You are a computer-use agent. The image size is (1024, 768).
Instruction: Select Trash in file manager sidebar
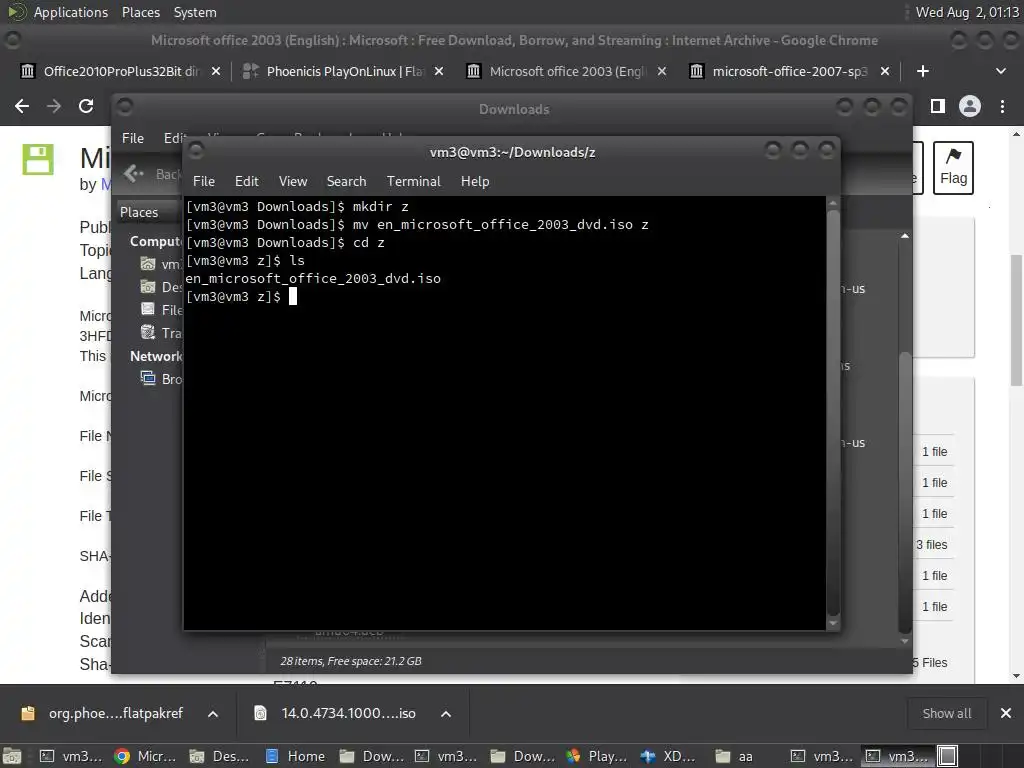click(x=161, y=333)
